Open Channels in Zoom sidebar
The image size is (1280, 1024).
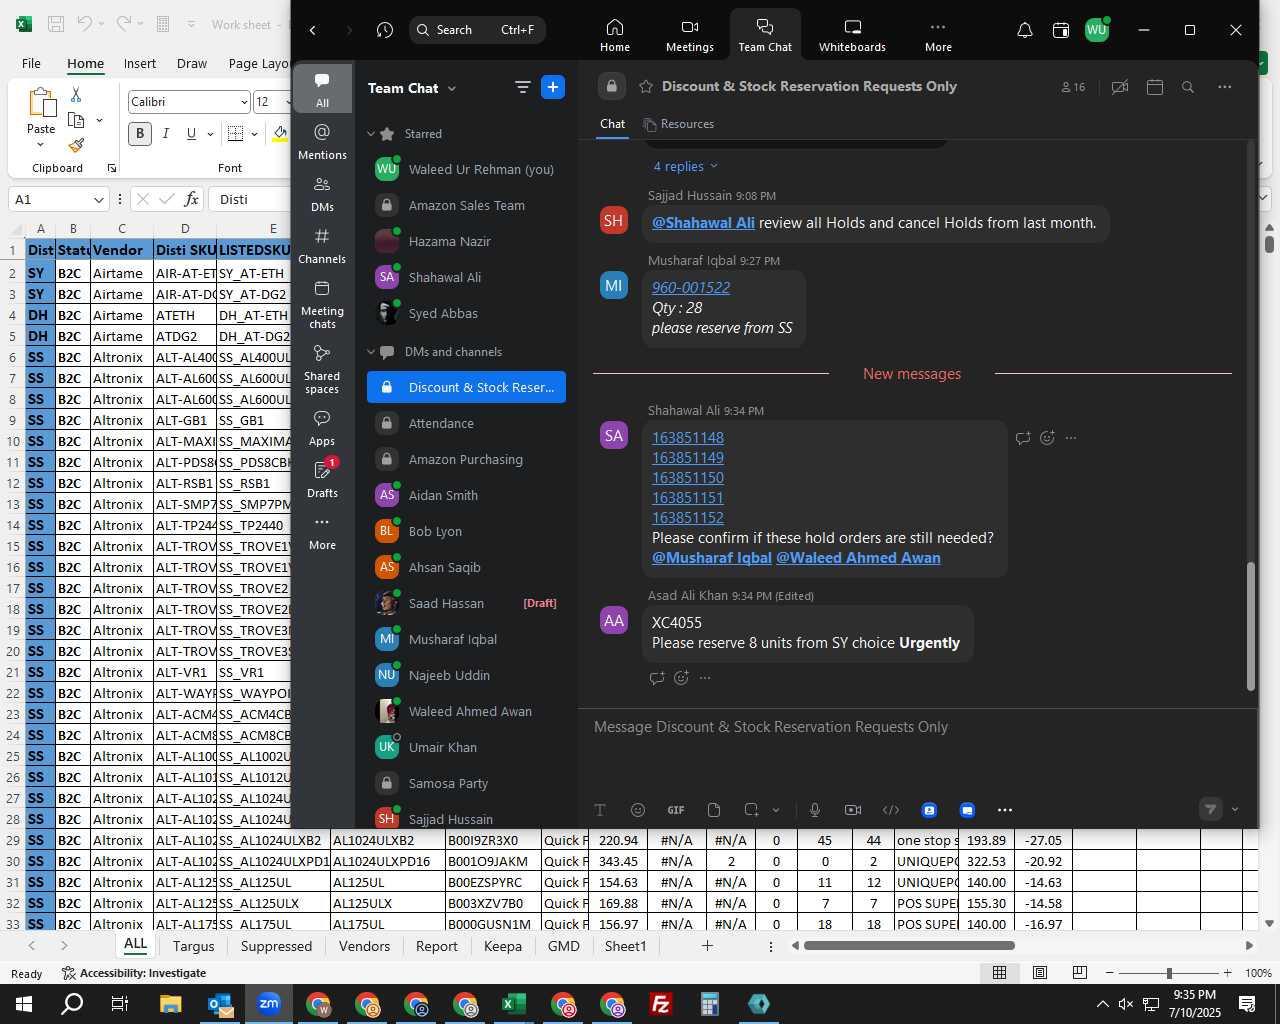pos(322,246)
